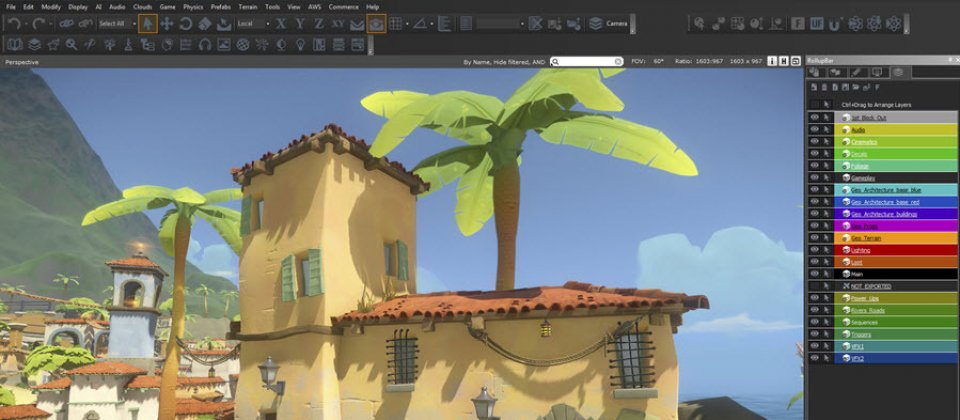Image resolution: width=960 pixels, height=420 pixels.
Task: Click the Undo arrow icon
Action: click(13, 23)
